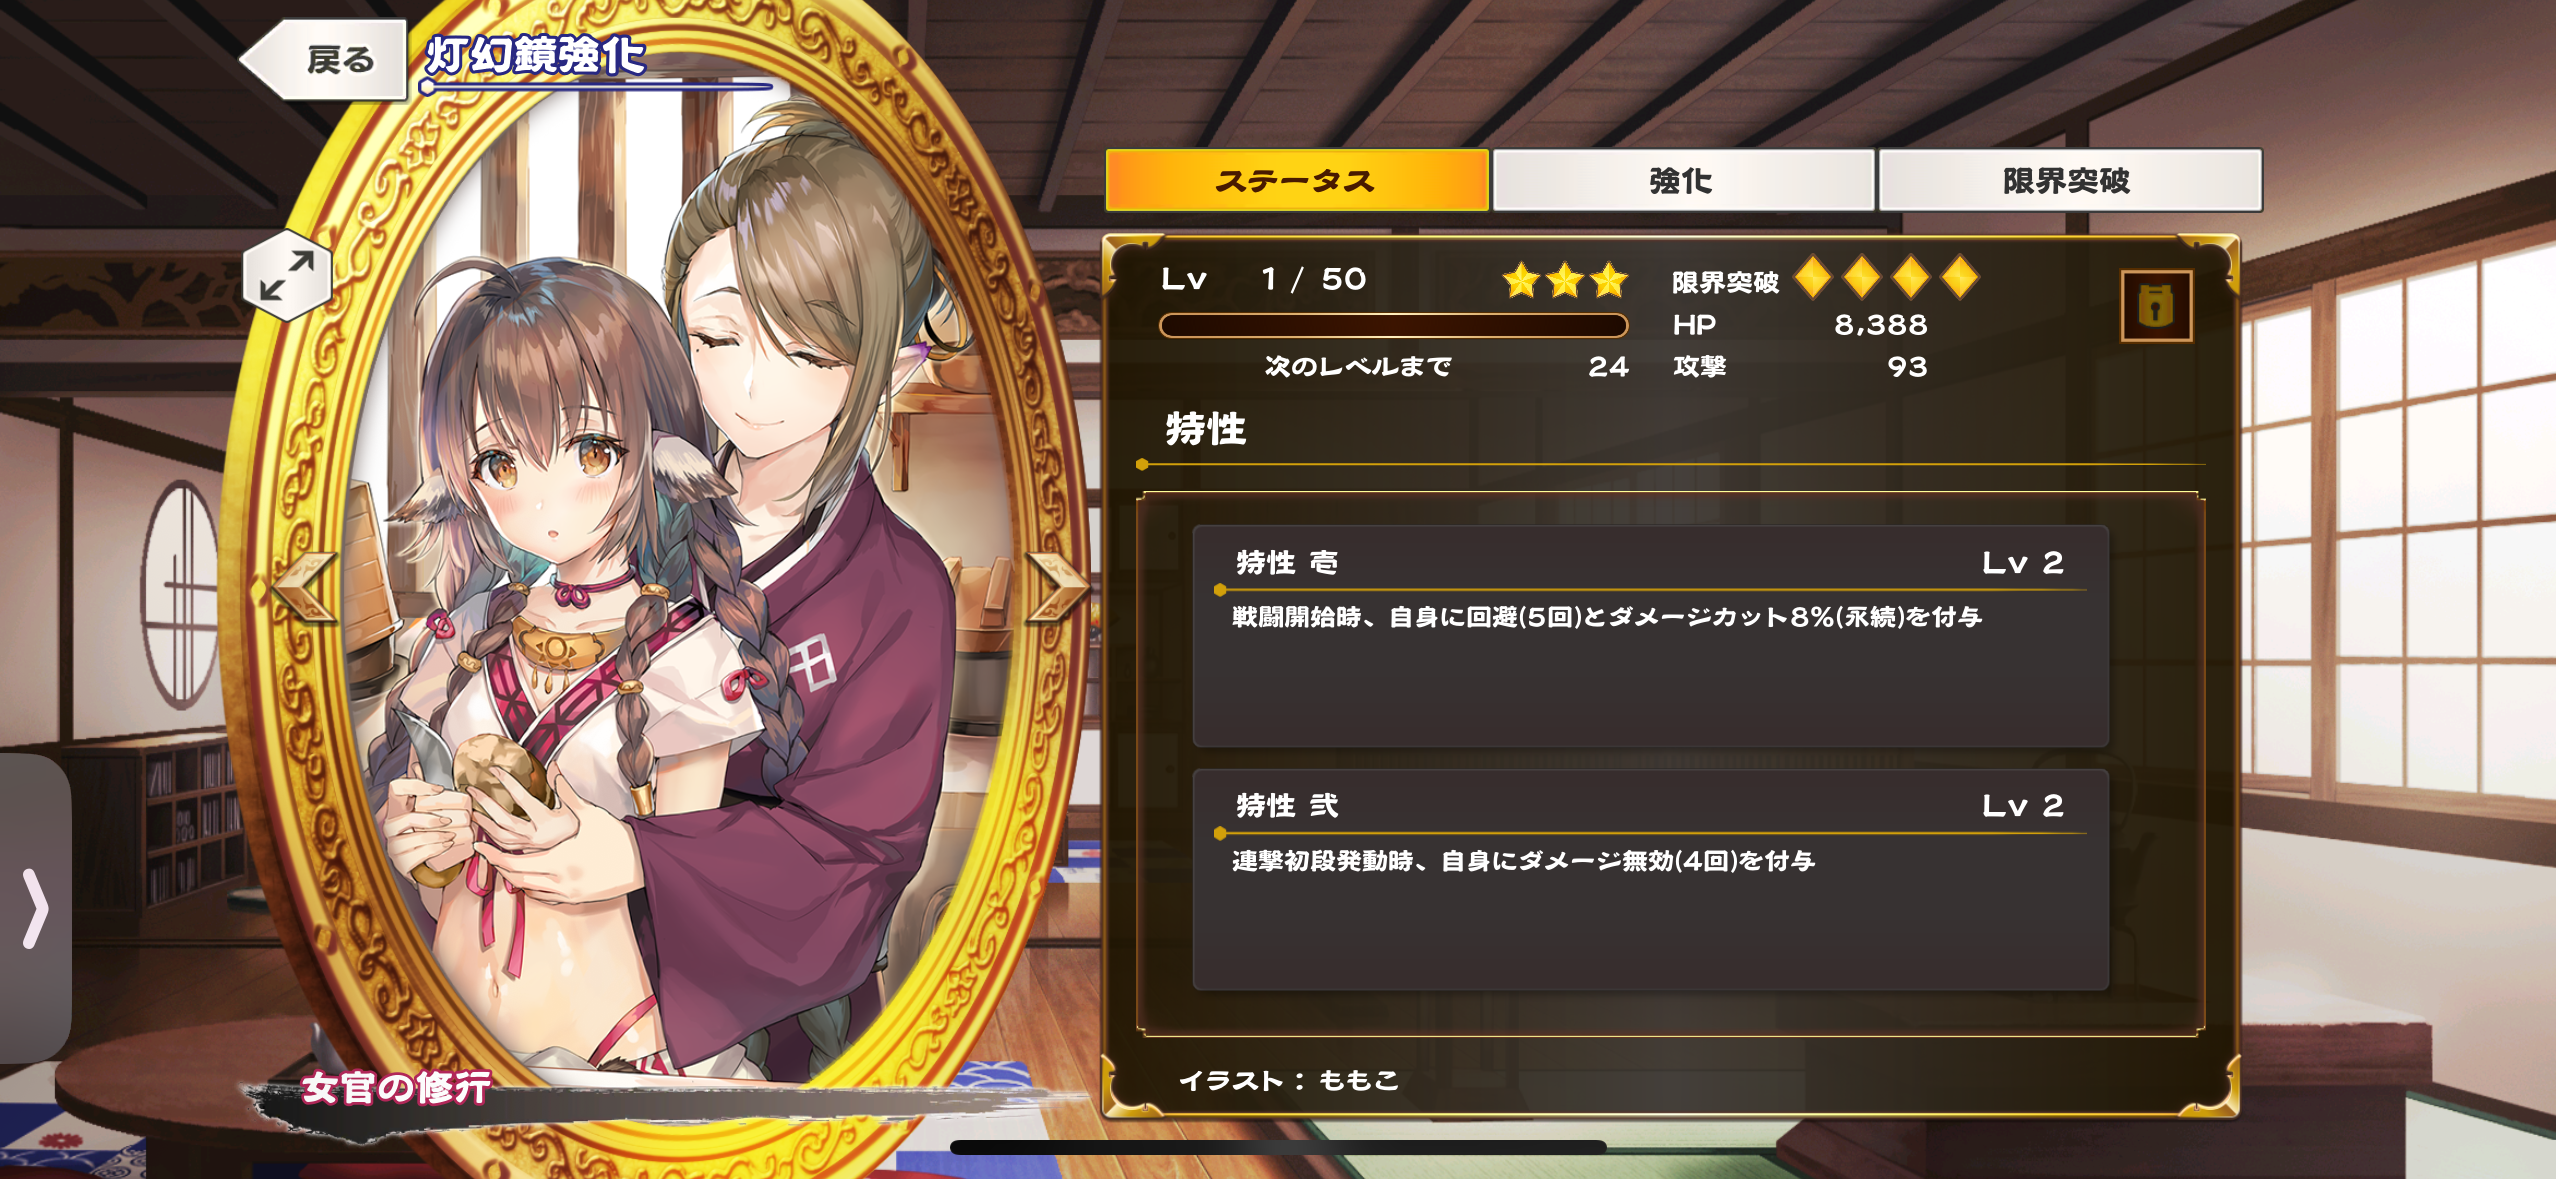Select the 特性 弐 trait panel
The width and height of the screenshot is (2556, 1179).
point(1650,880)
